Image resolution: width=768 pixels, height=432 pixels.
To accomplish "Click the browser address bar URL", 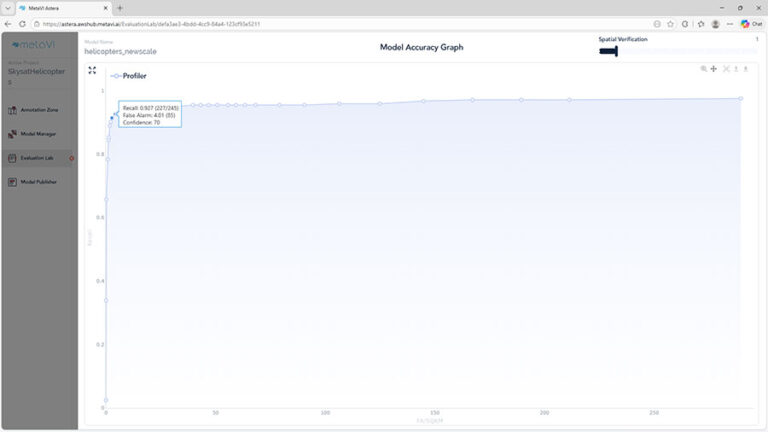I will [152, 24].
